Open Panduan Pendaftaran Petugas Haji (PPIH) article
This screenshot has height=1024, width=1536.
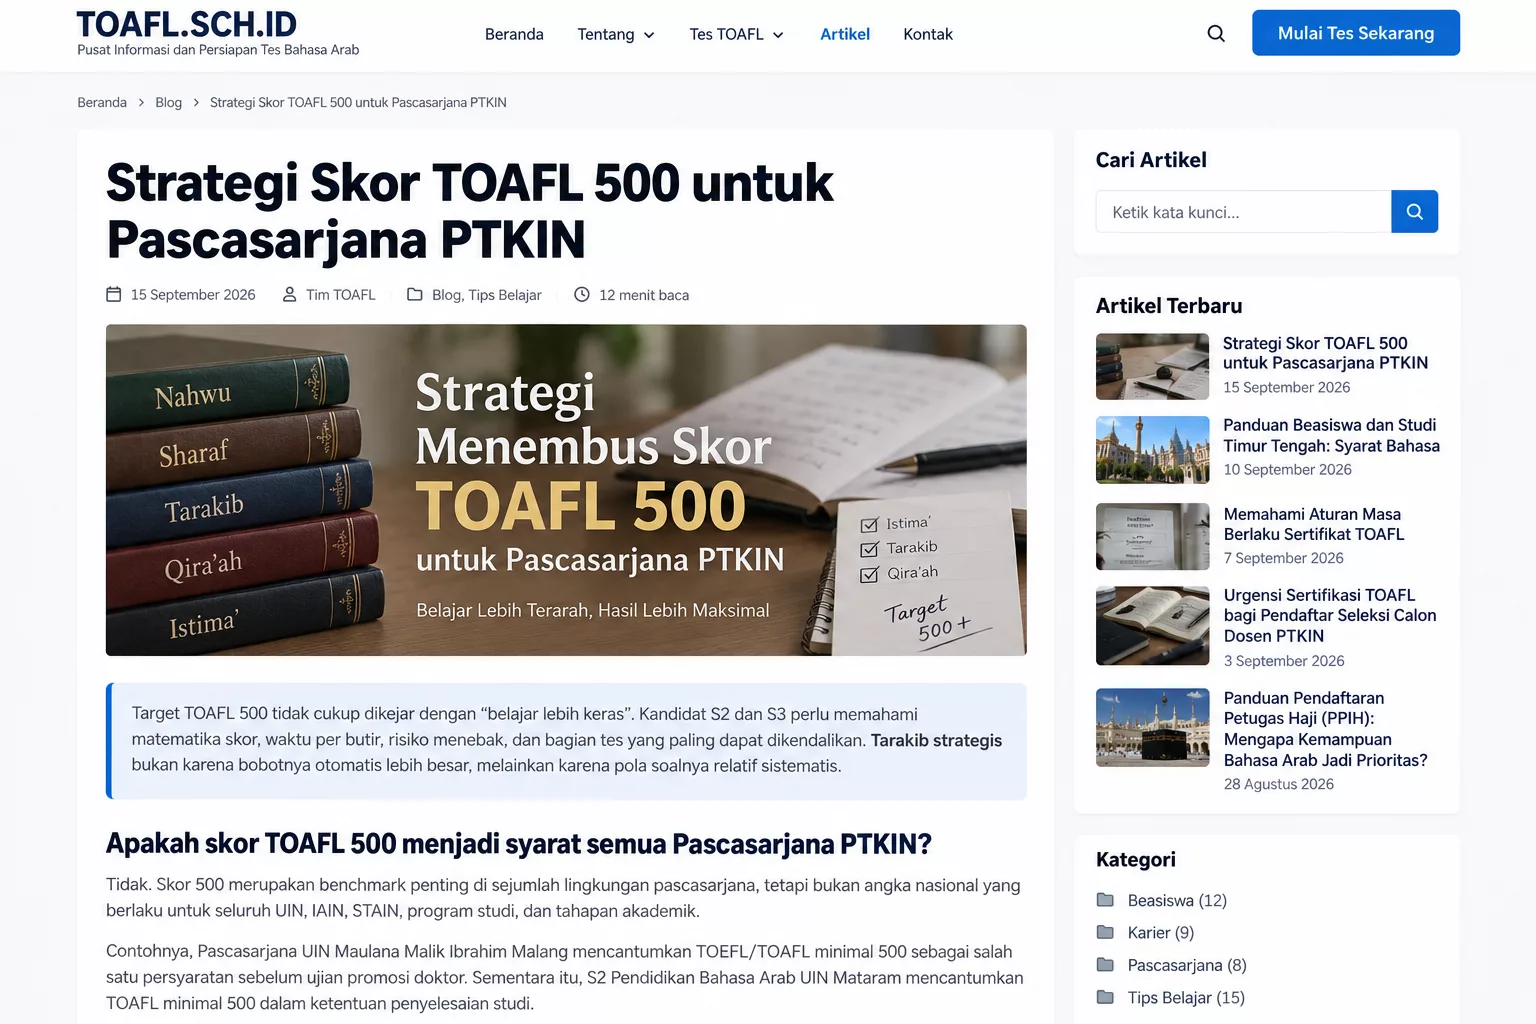pyautogui.click(x=1325, y=729)
